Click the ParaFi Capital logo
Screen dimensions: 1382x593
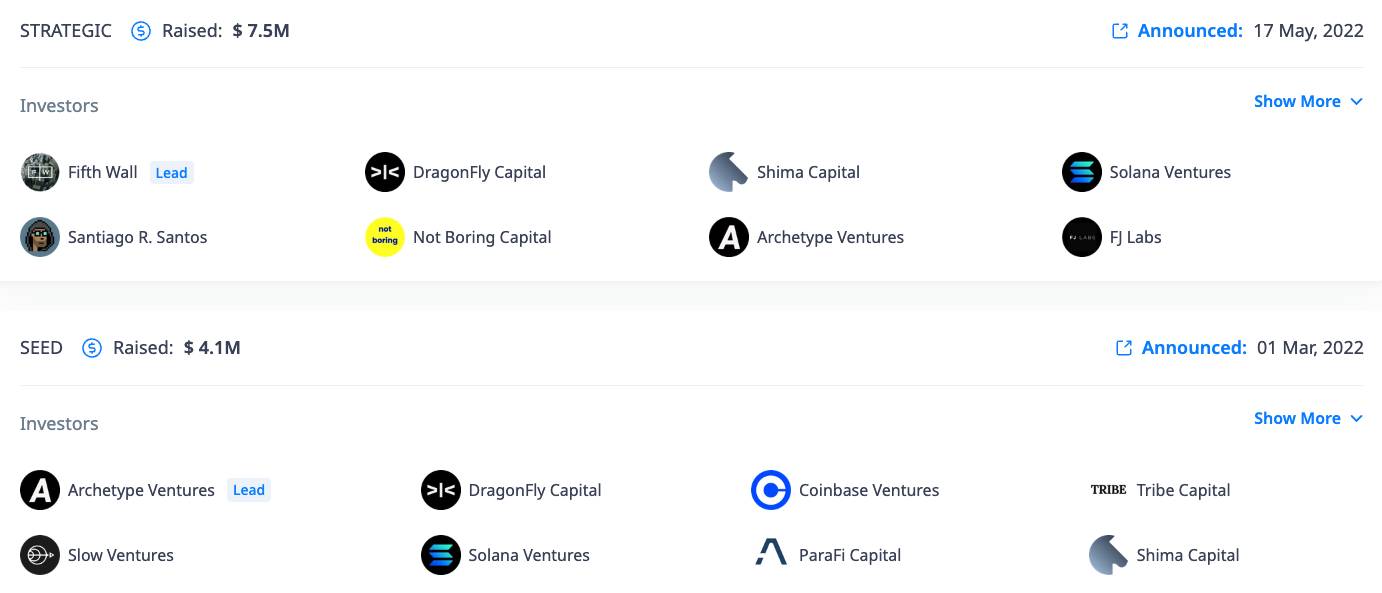(x=771, y=555)
